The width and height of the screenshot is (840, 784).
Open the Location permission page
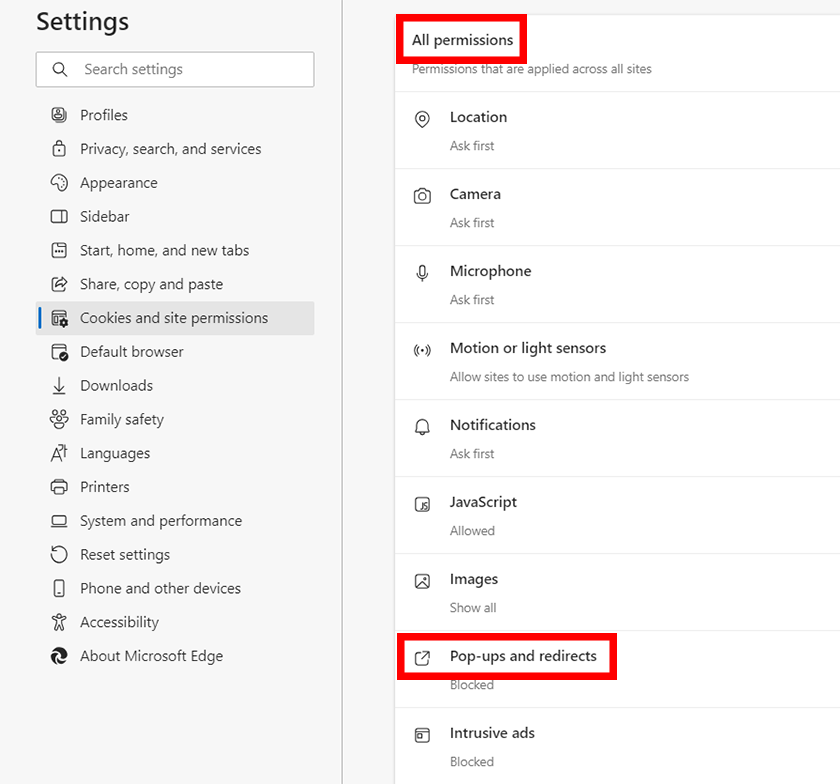tap(478, 117)
